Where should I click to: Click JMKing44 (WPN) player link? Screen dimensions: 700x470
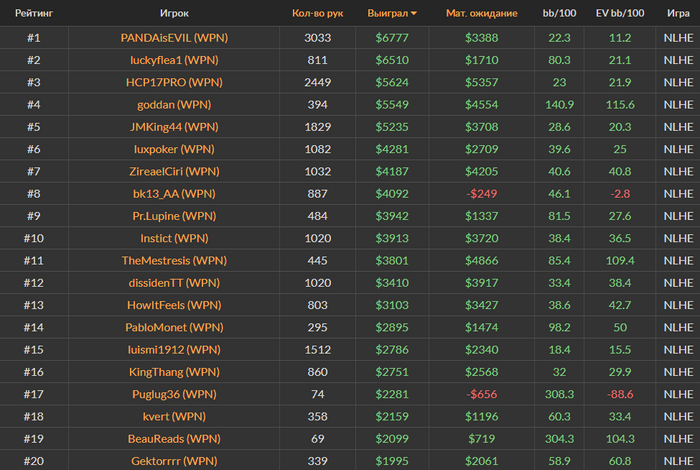tap(174, 127)
